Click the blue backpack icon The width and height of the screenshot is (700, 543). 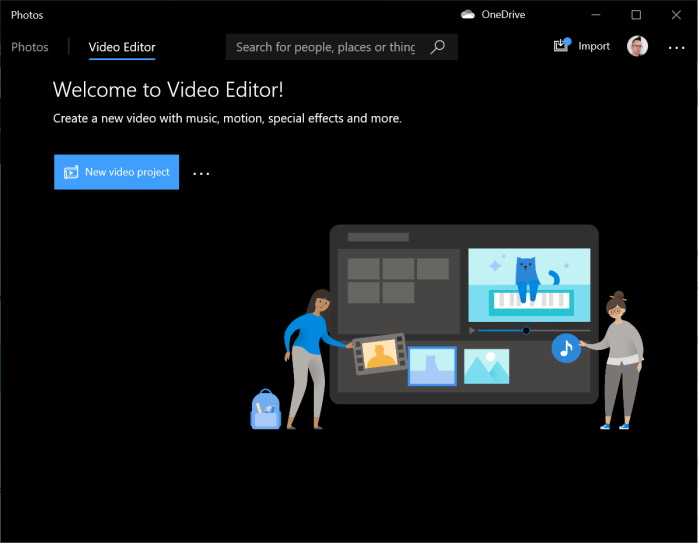pos(265,409)
